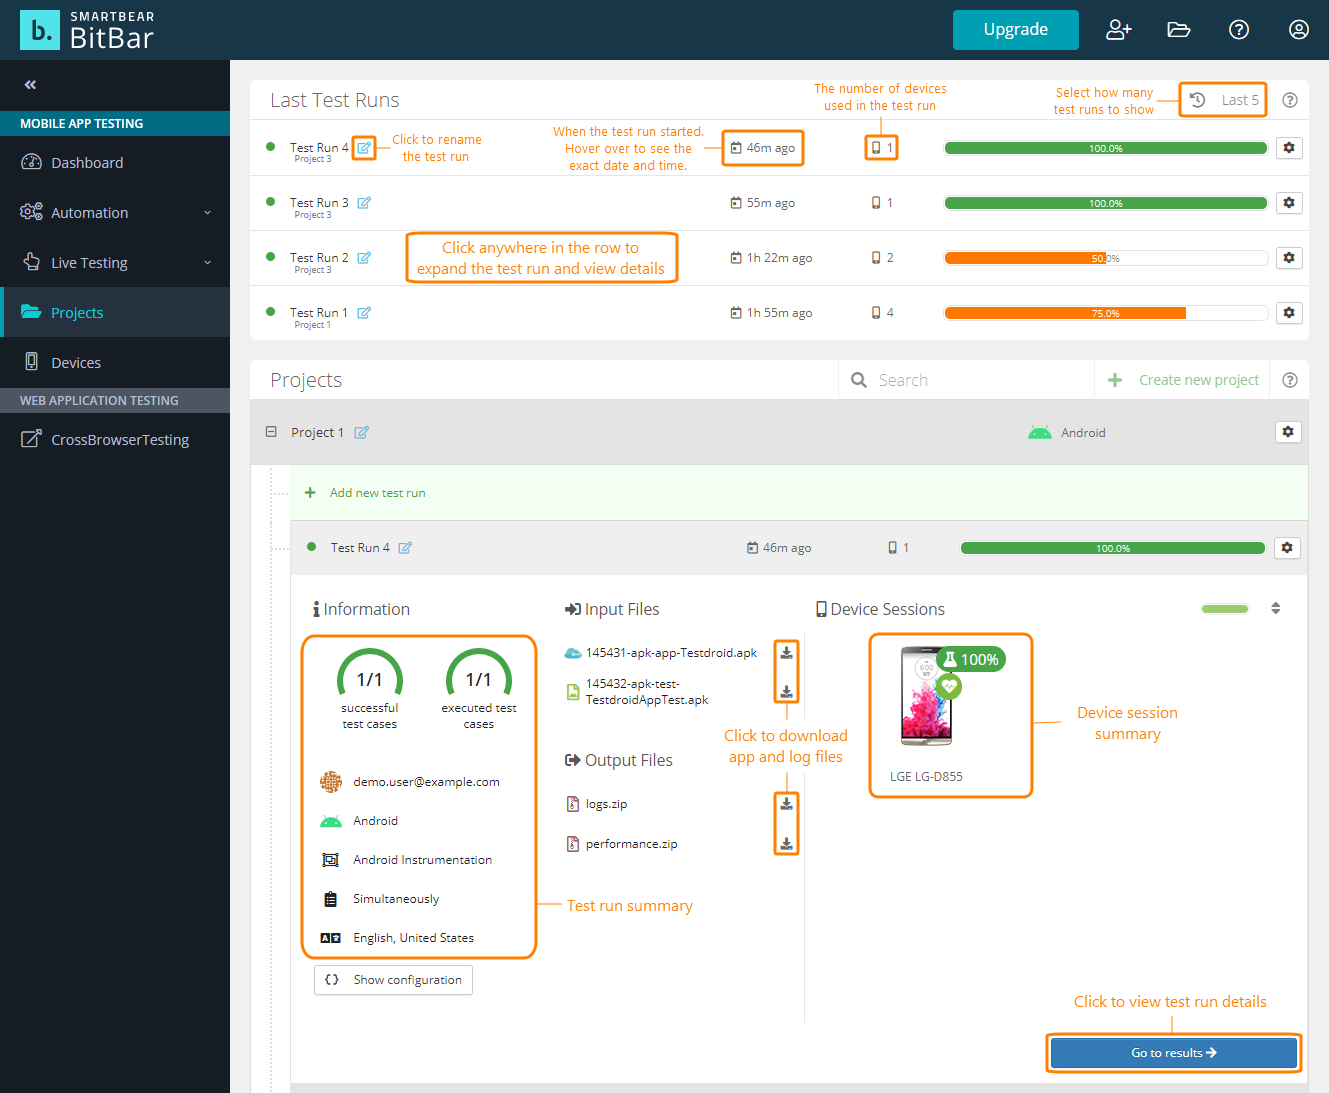Viewport: 1329px width, 1093px height.
Task: Download the performance.zip output file
Action: (x=787, y=844)
